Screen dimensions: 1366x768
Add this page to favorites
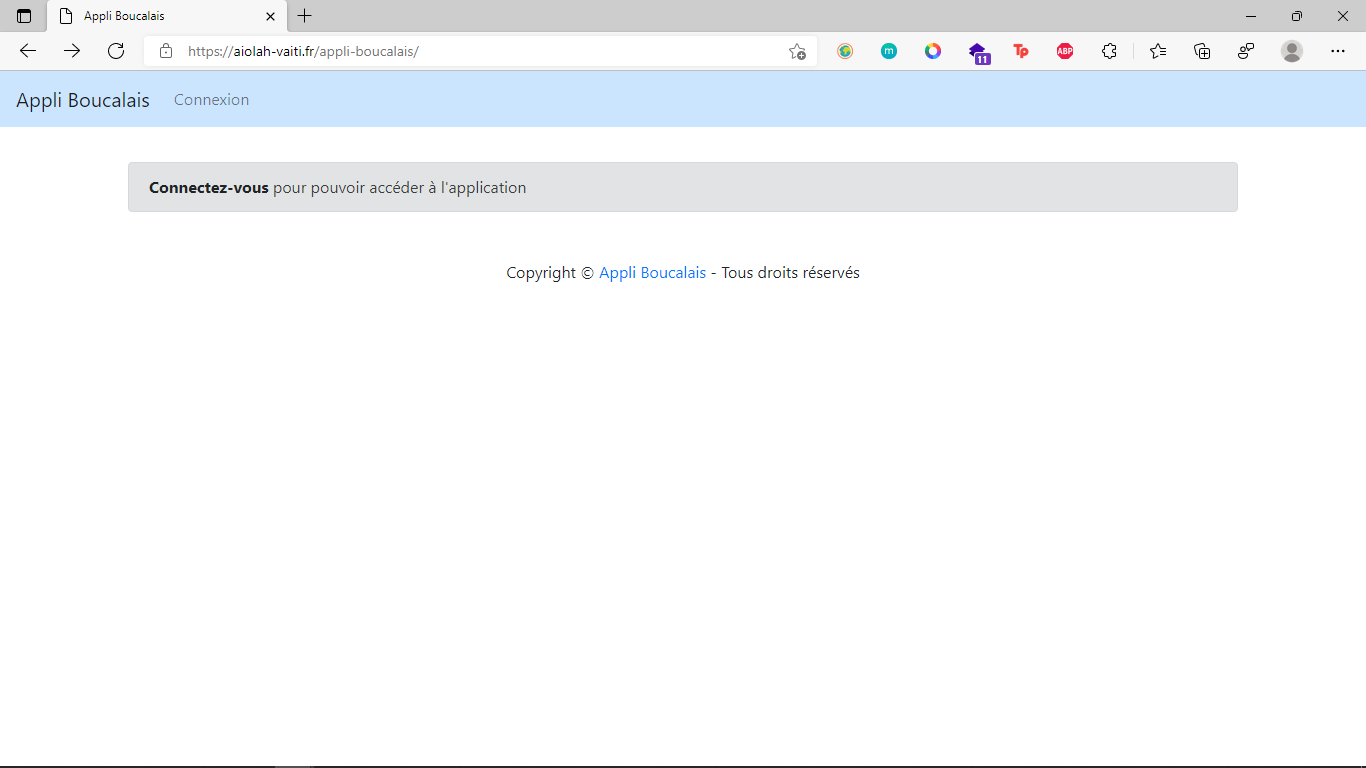(x=797, y=51)
